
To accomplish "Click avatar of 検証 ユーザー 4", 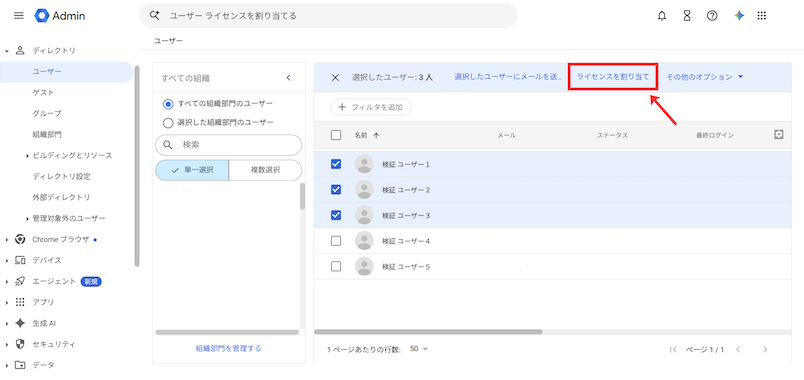I will pyautogui.click(x=364, y=241).
